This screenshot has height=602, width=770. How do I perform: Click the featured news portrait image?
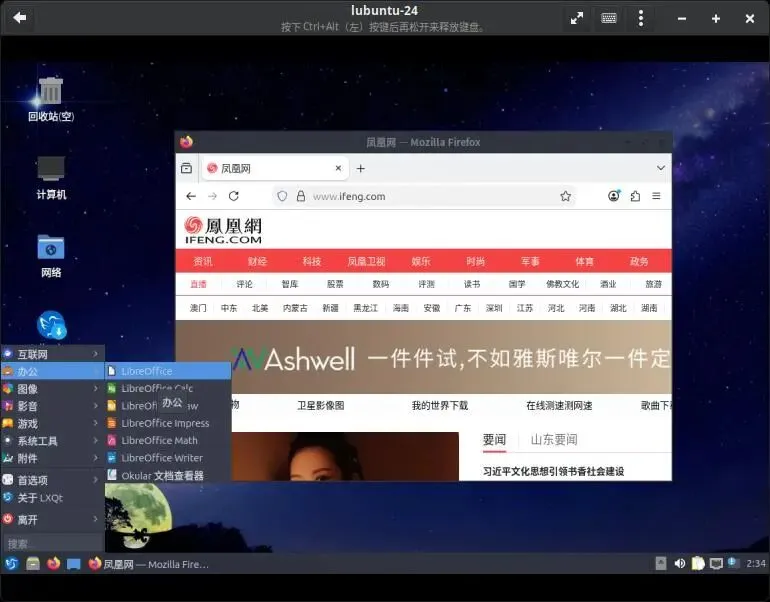click(x=345, y=456)
